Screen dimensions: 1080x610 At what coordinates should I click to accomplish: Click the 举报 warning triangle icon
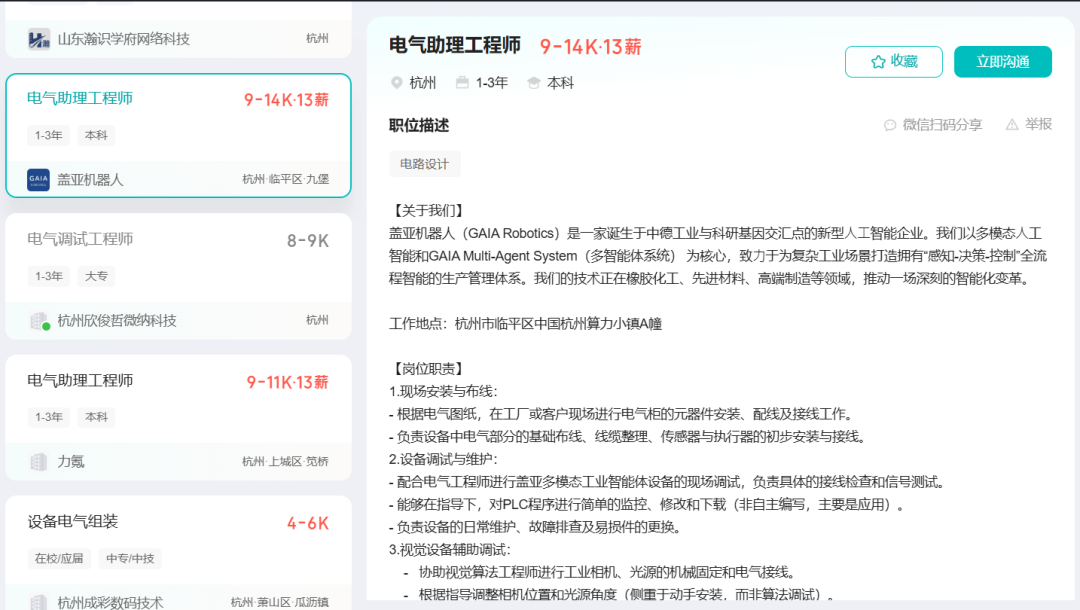[1012, 125]
